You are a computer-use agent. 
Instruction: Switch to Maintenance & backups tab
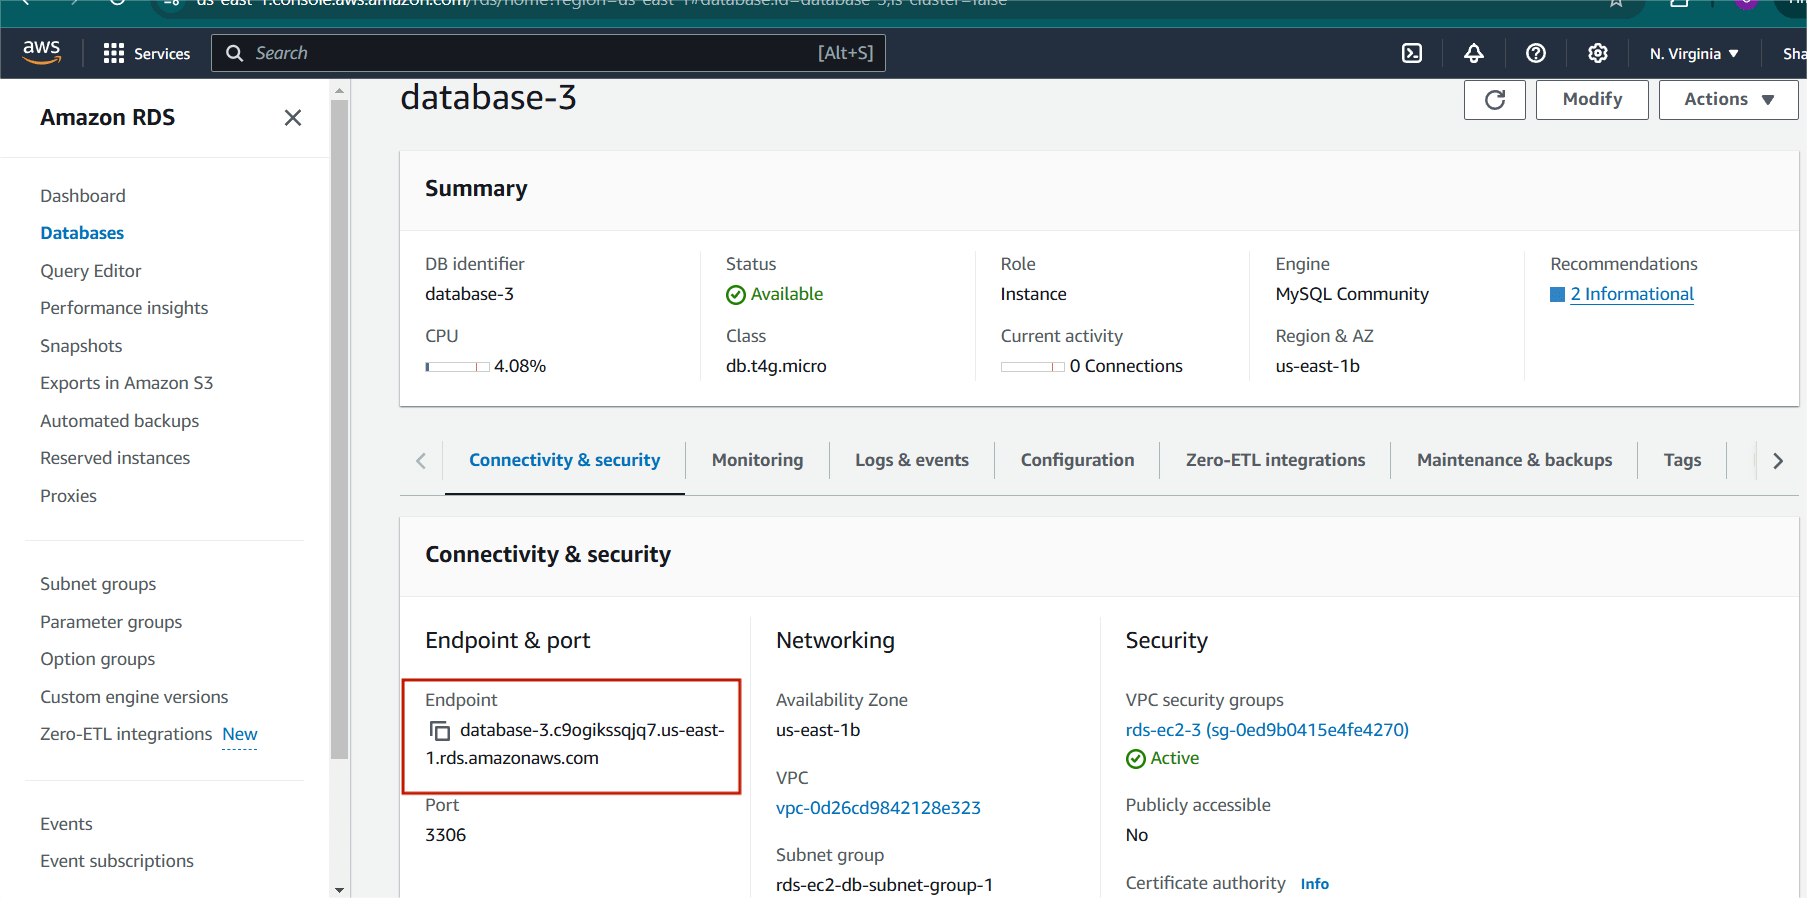point(1514,460)
